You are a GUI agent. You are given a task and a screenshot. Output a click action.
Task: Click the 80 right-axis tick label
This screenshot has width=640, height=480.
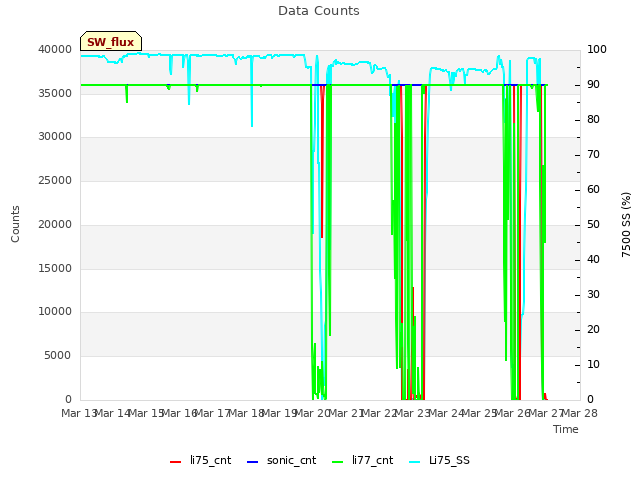coord(593,120)
